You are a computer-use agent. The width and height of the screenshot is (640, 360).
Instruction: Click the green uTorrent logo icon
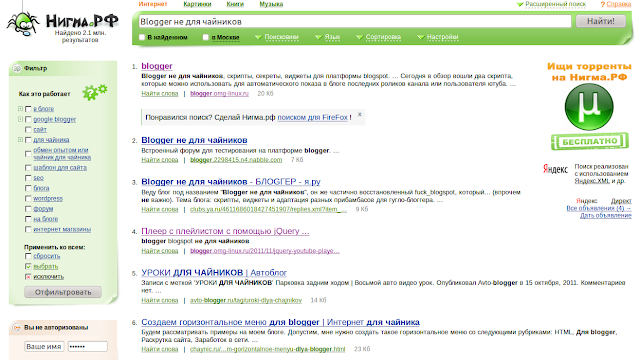589,107
